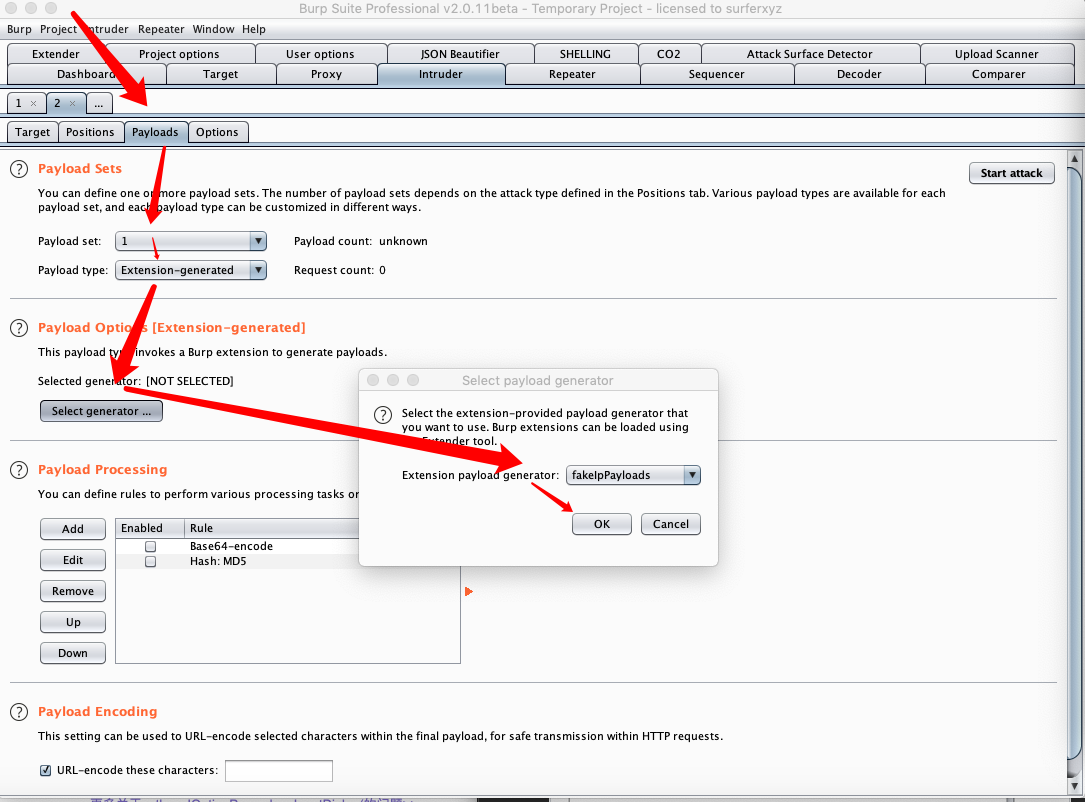Open the Repeater menu
Viewport: 1085px width, 802px height.
click(161, 29)
